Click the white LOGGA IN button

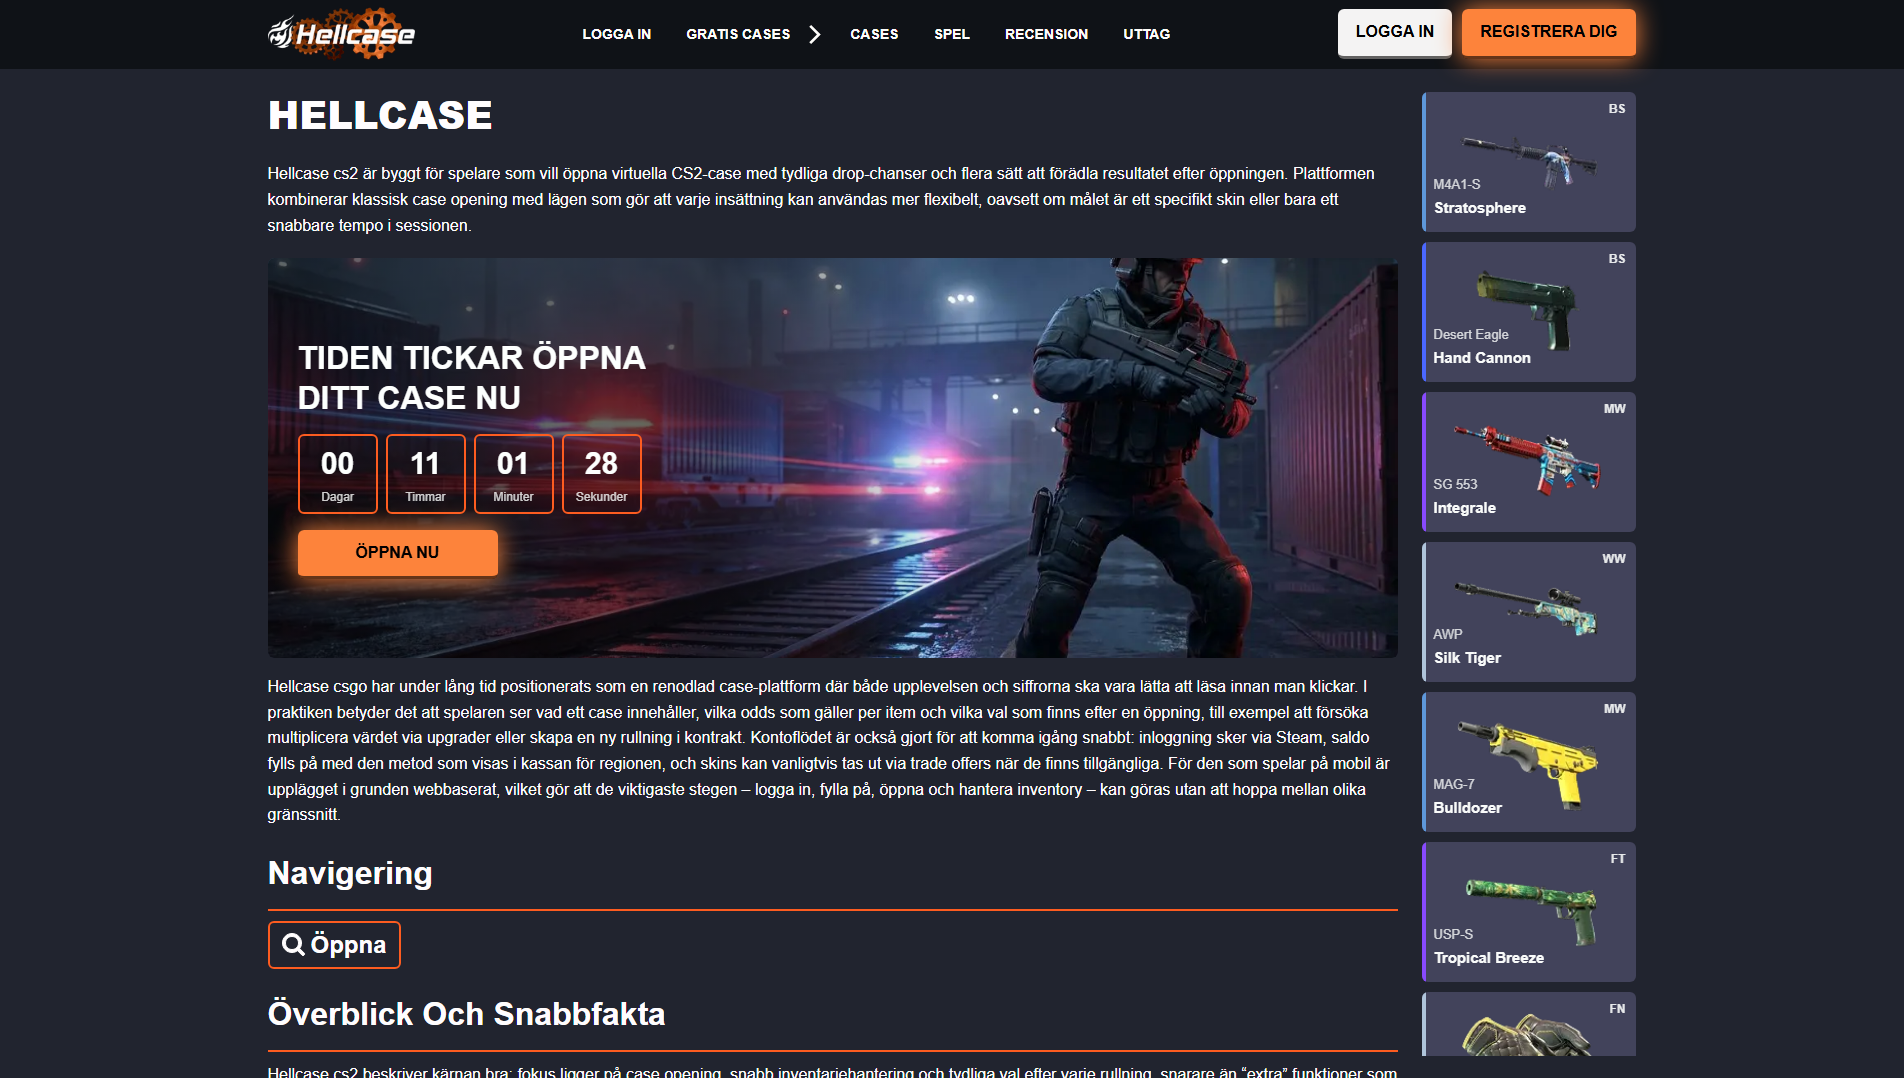(1394, 32)
